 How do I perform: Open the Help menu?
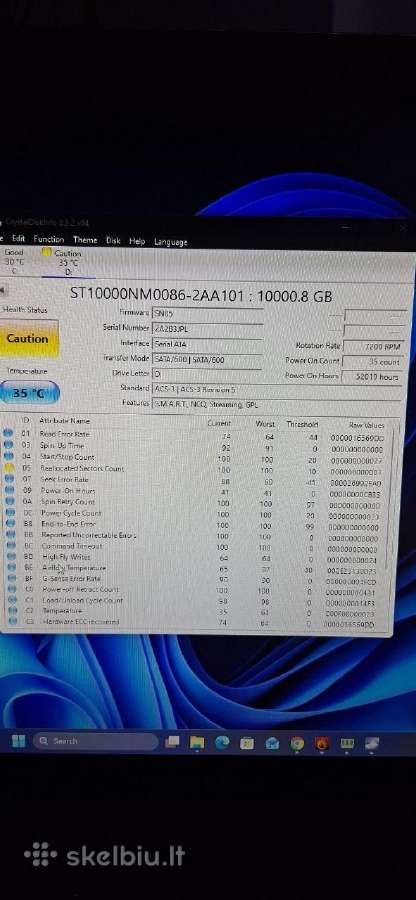click(137, 241)
